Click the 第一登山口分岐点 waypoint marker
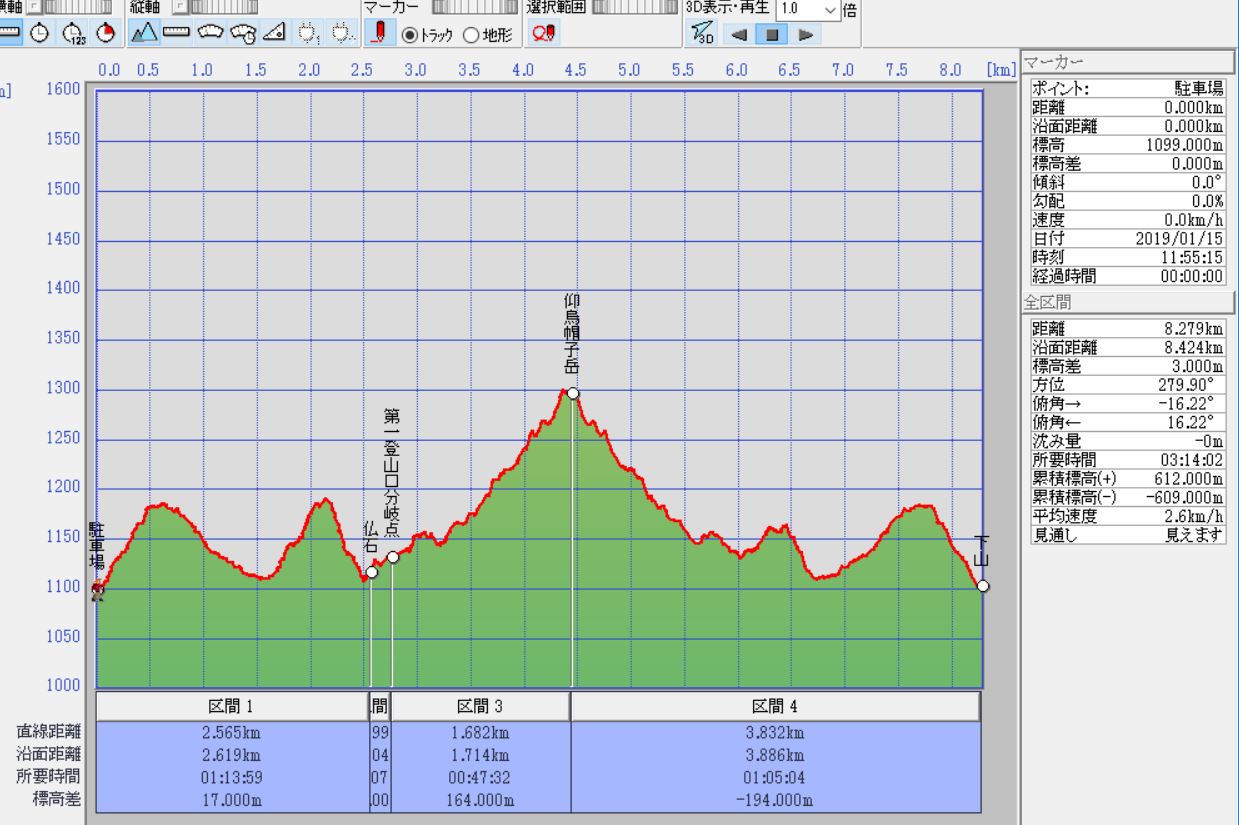This screenshot has height=825, width=1239. [x=393, y=557]
